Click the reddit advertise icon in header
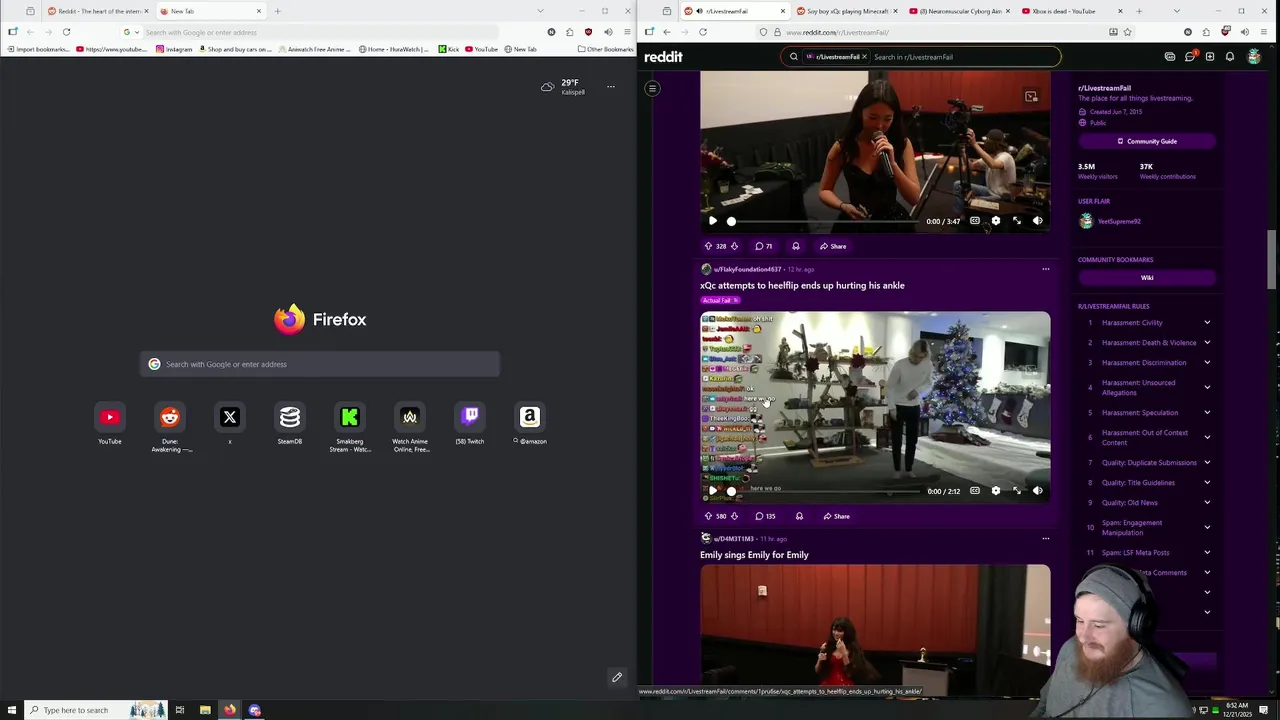This screenshot has width=1280, height=720. click(x=1170, y=57)
